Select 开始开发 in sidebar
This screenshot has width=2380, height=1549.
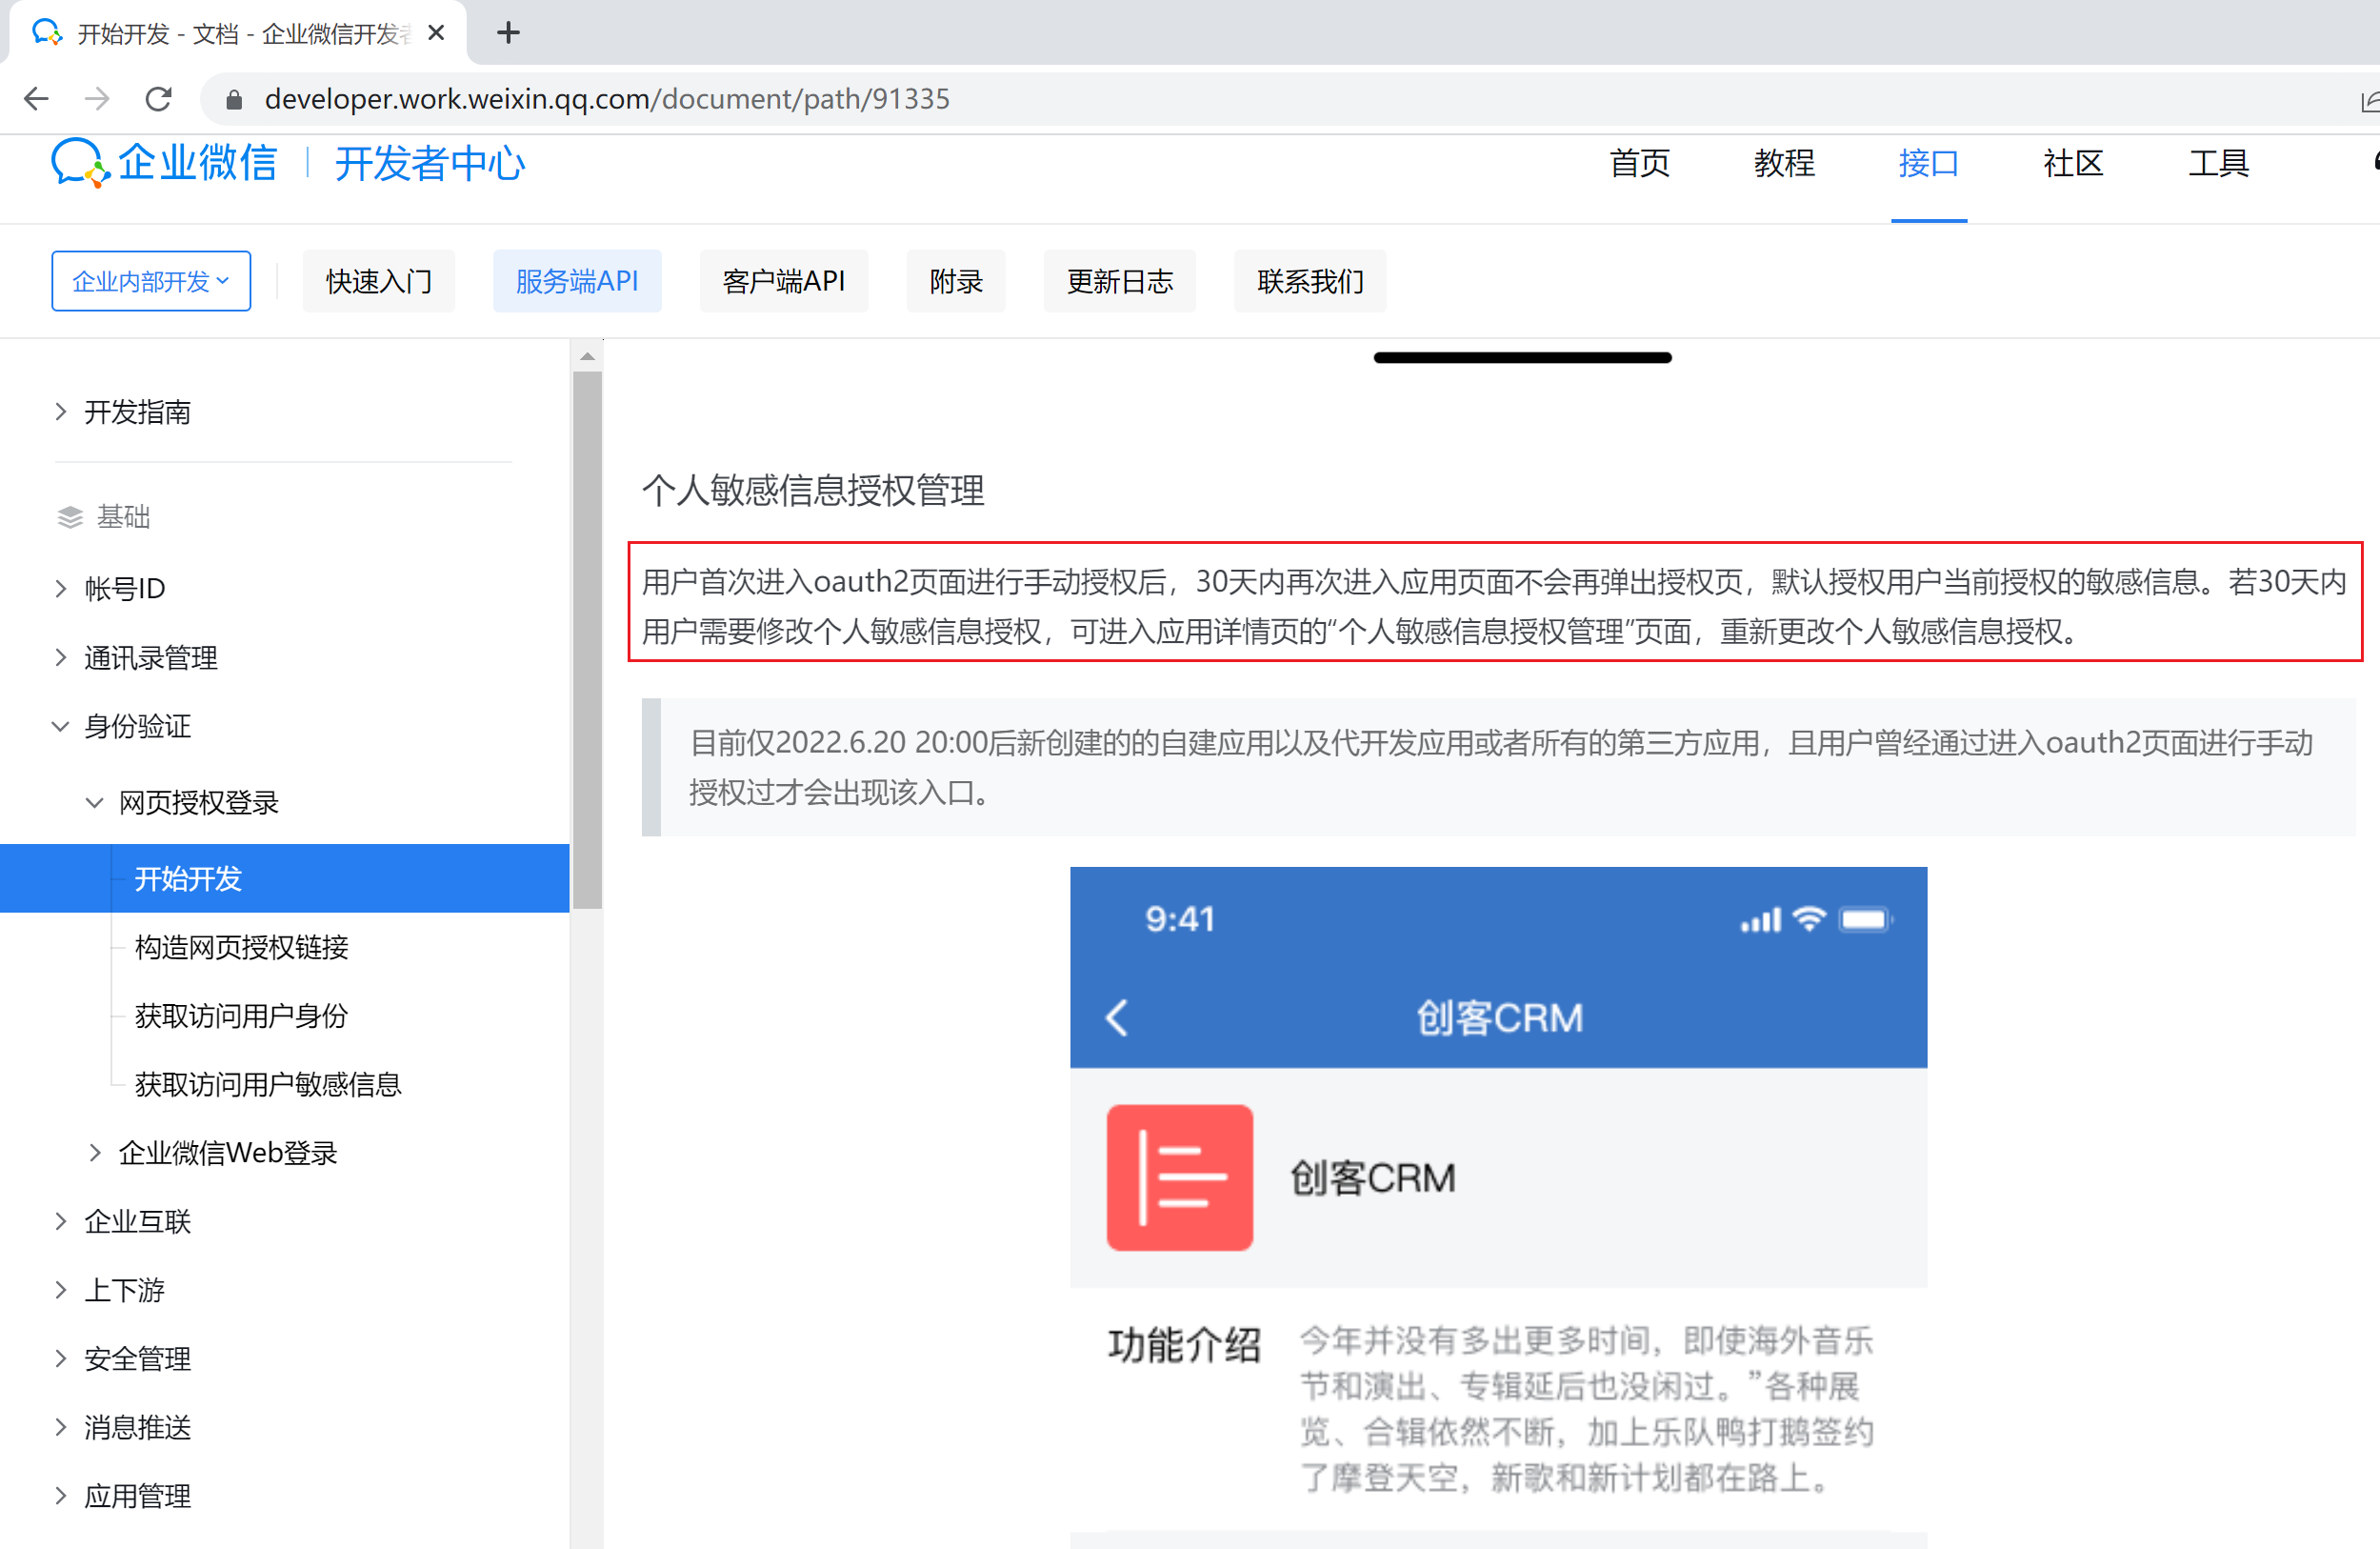pyautogui.click(x=285, y=878)
